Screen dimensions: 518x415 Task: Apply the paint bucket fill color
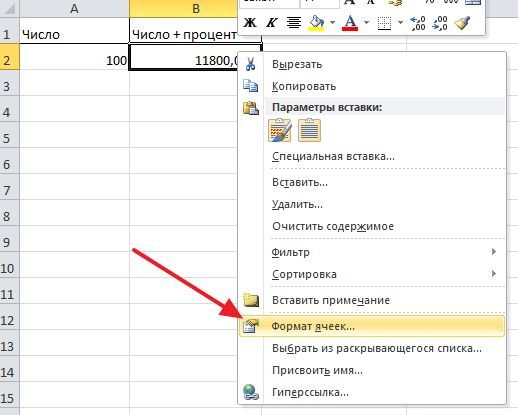tap(317, 23)
